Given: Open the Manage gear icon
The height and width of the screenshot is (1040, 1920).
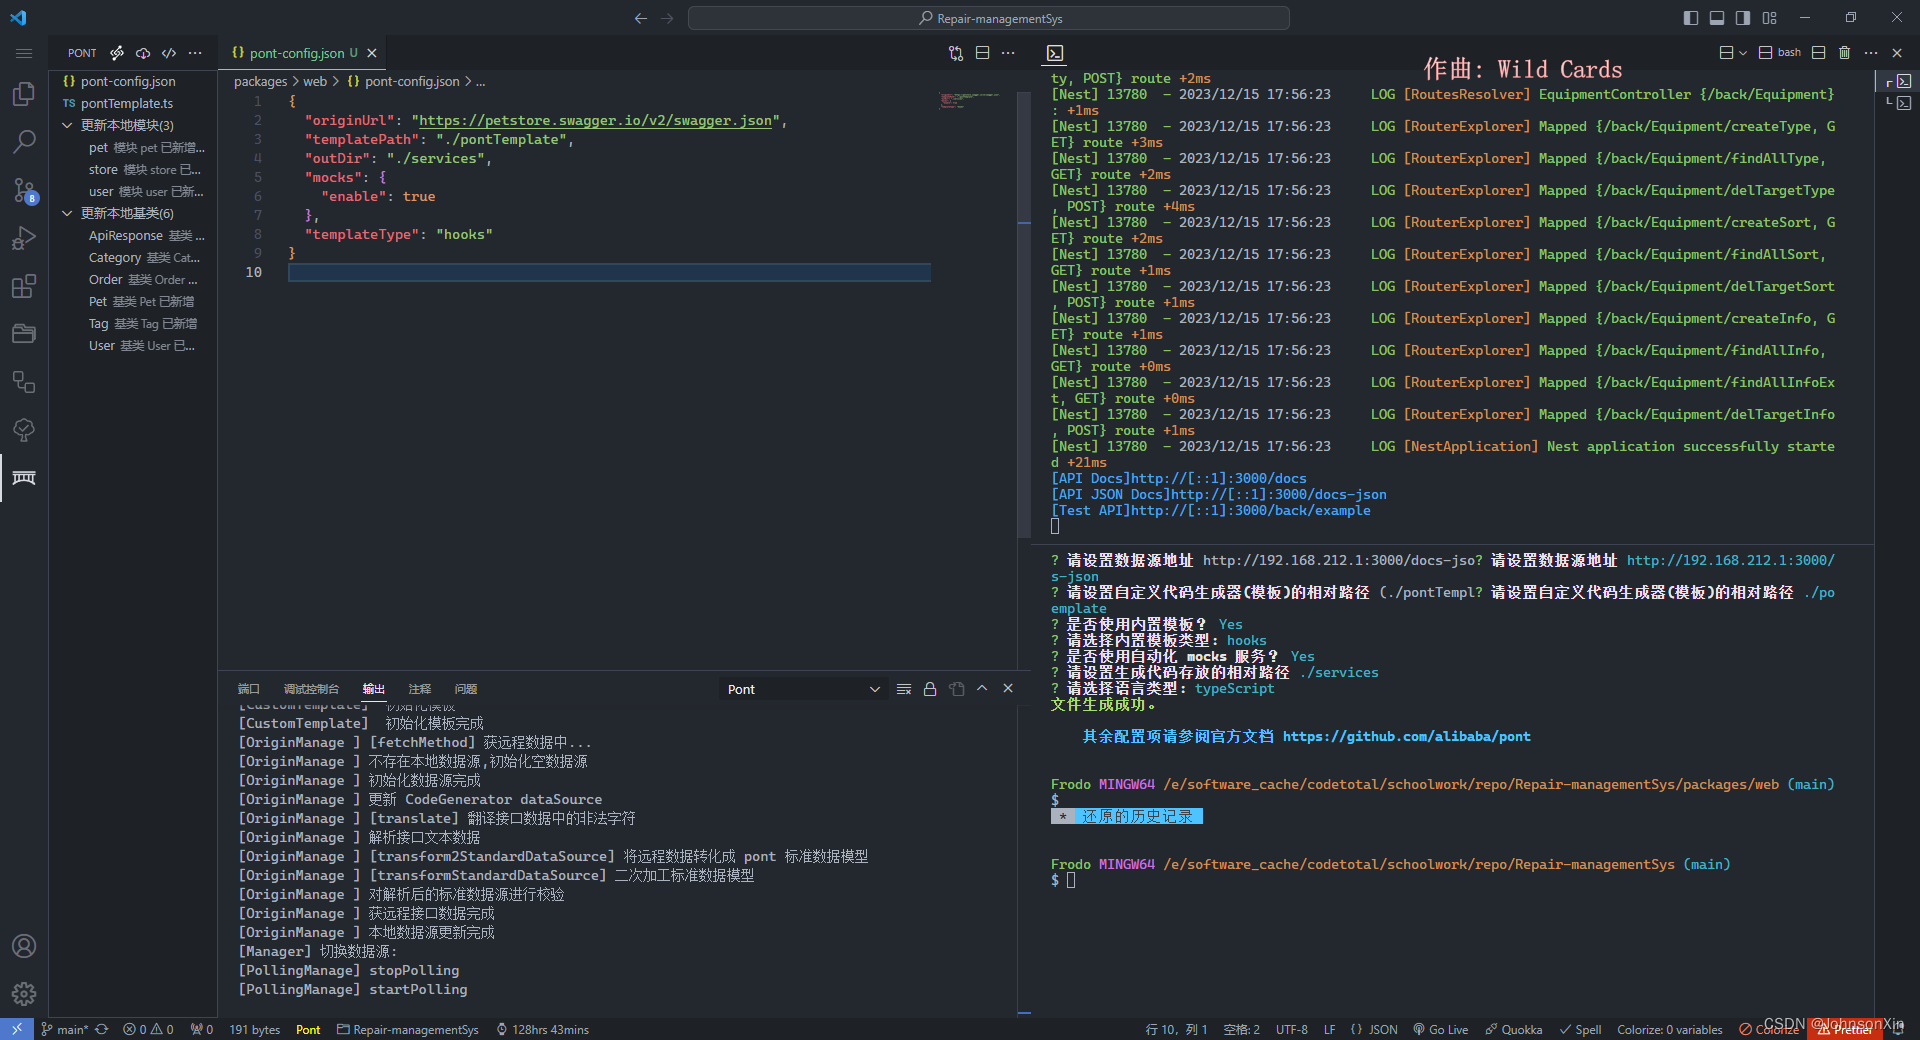Looking at the screenshot, I should 24,994.
